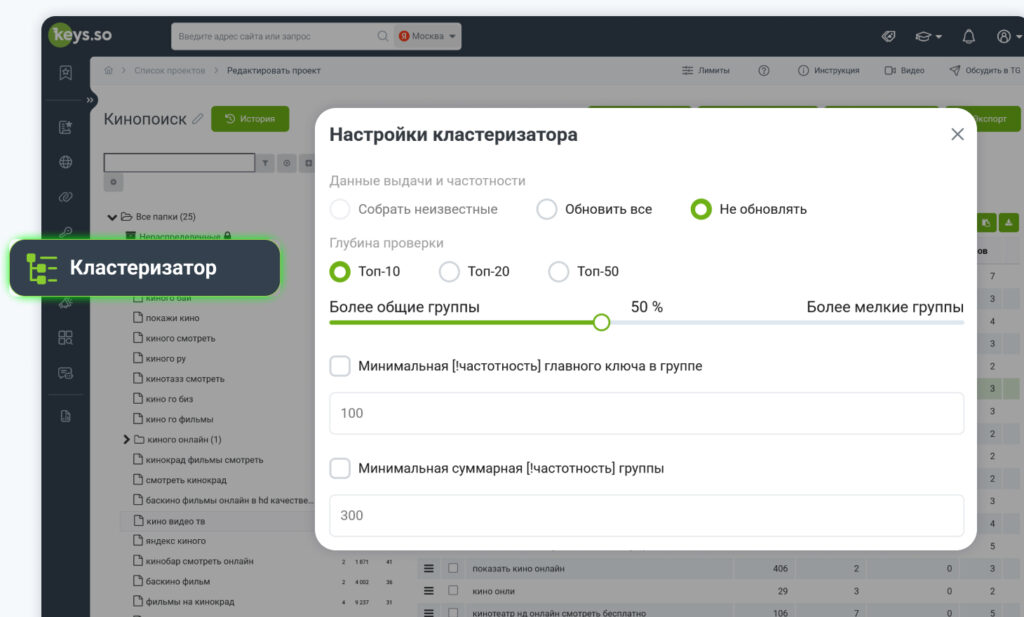This screenshot has width=1024, height=617.
Task: Open Обсудить в TG link
Action: 985,71
